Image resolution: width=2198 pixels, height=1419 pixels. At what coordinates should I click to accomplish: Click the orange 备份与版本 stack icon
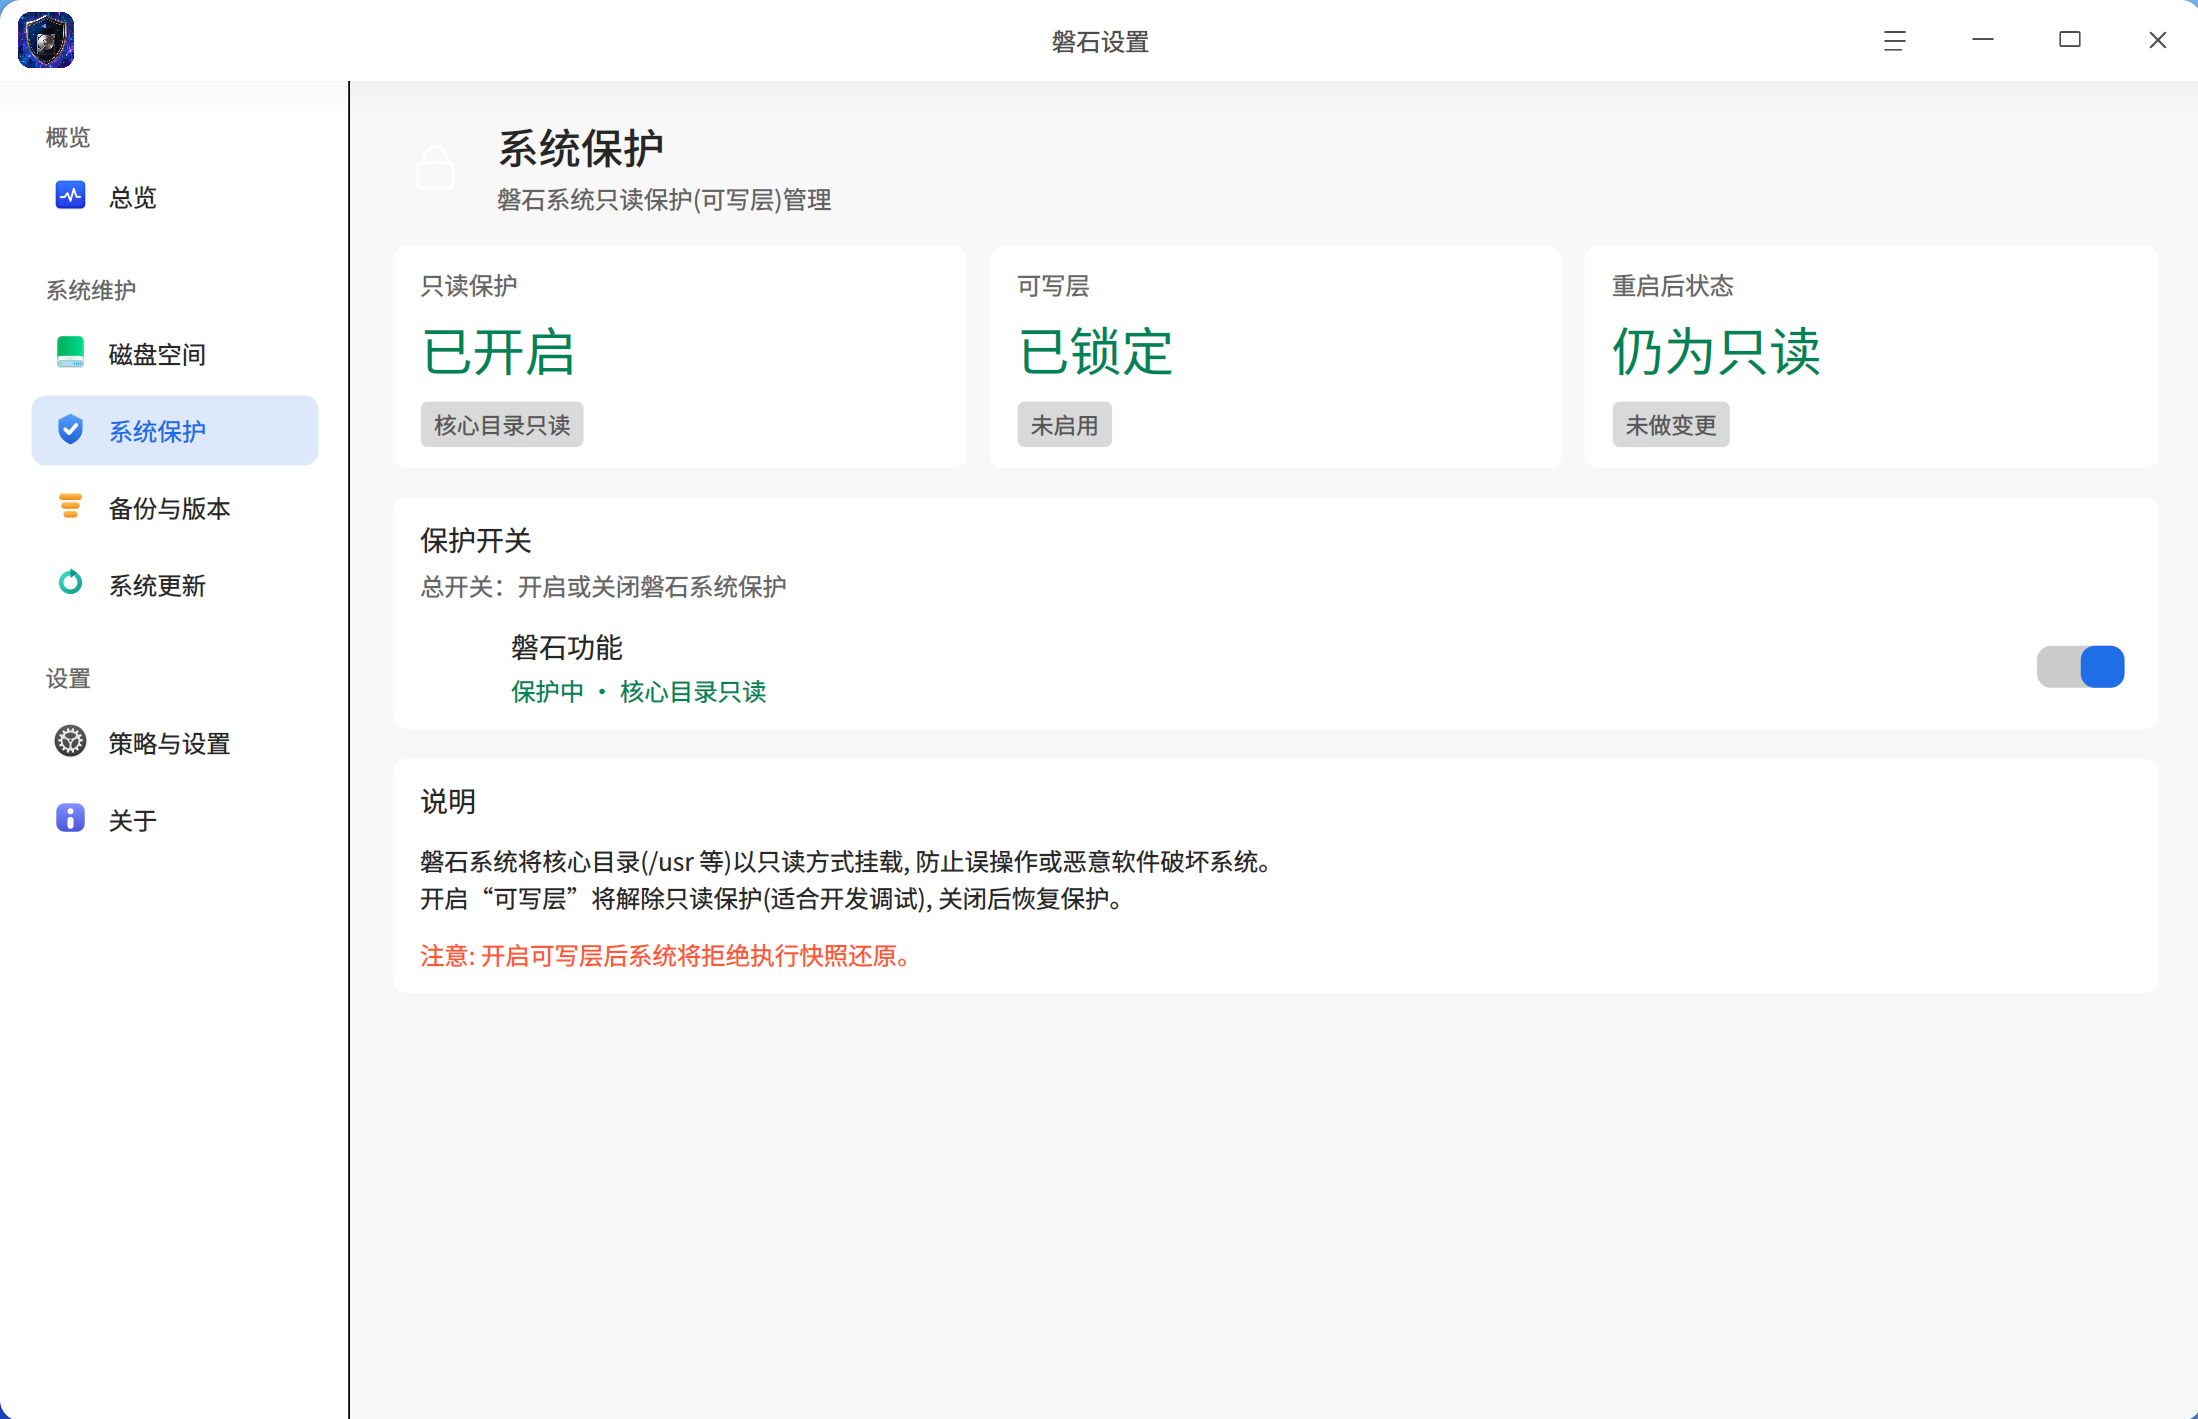coord(70,506)
